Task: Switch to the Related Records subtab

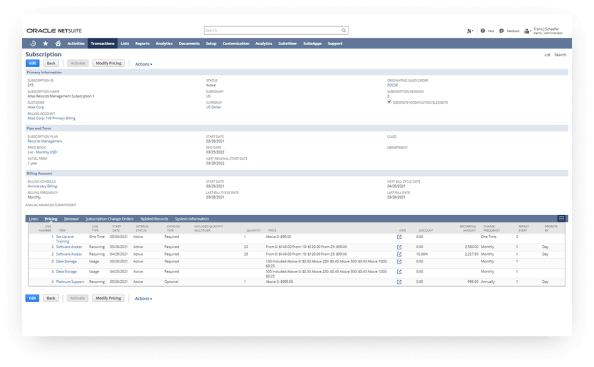Action: click(x=154, y=219)
